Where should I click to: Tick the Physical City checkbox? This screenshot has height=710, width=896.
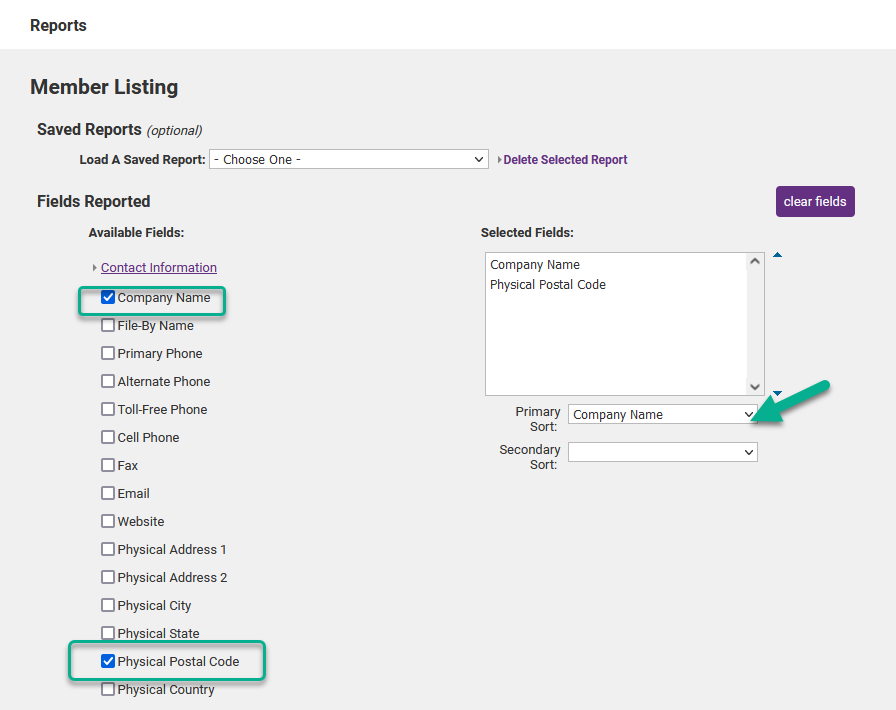tap(108, 605)
